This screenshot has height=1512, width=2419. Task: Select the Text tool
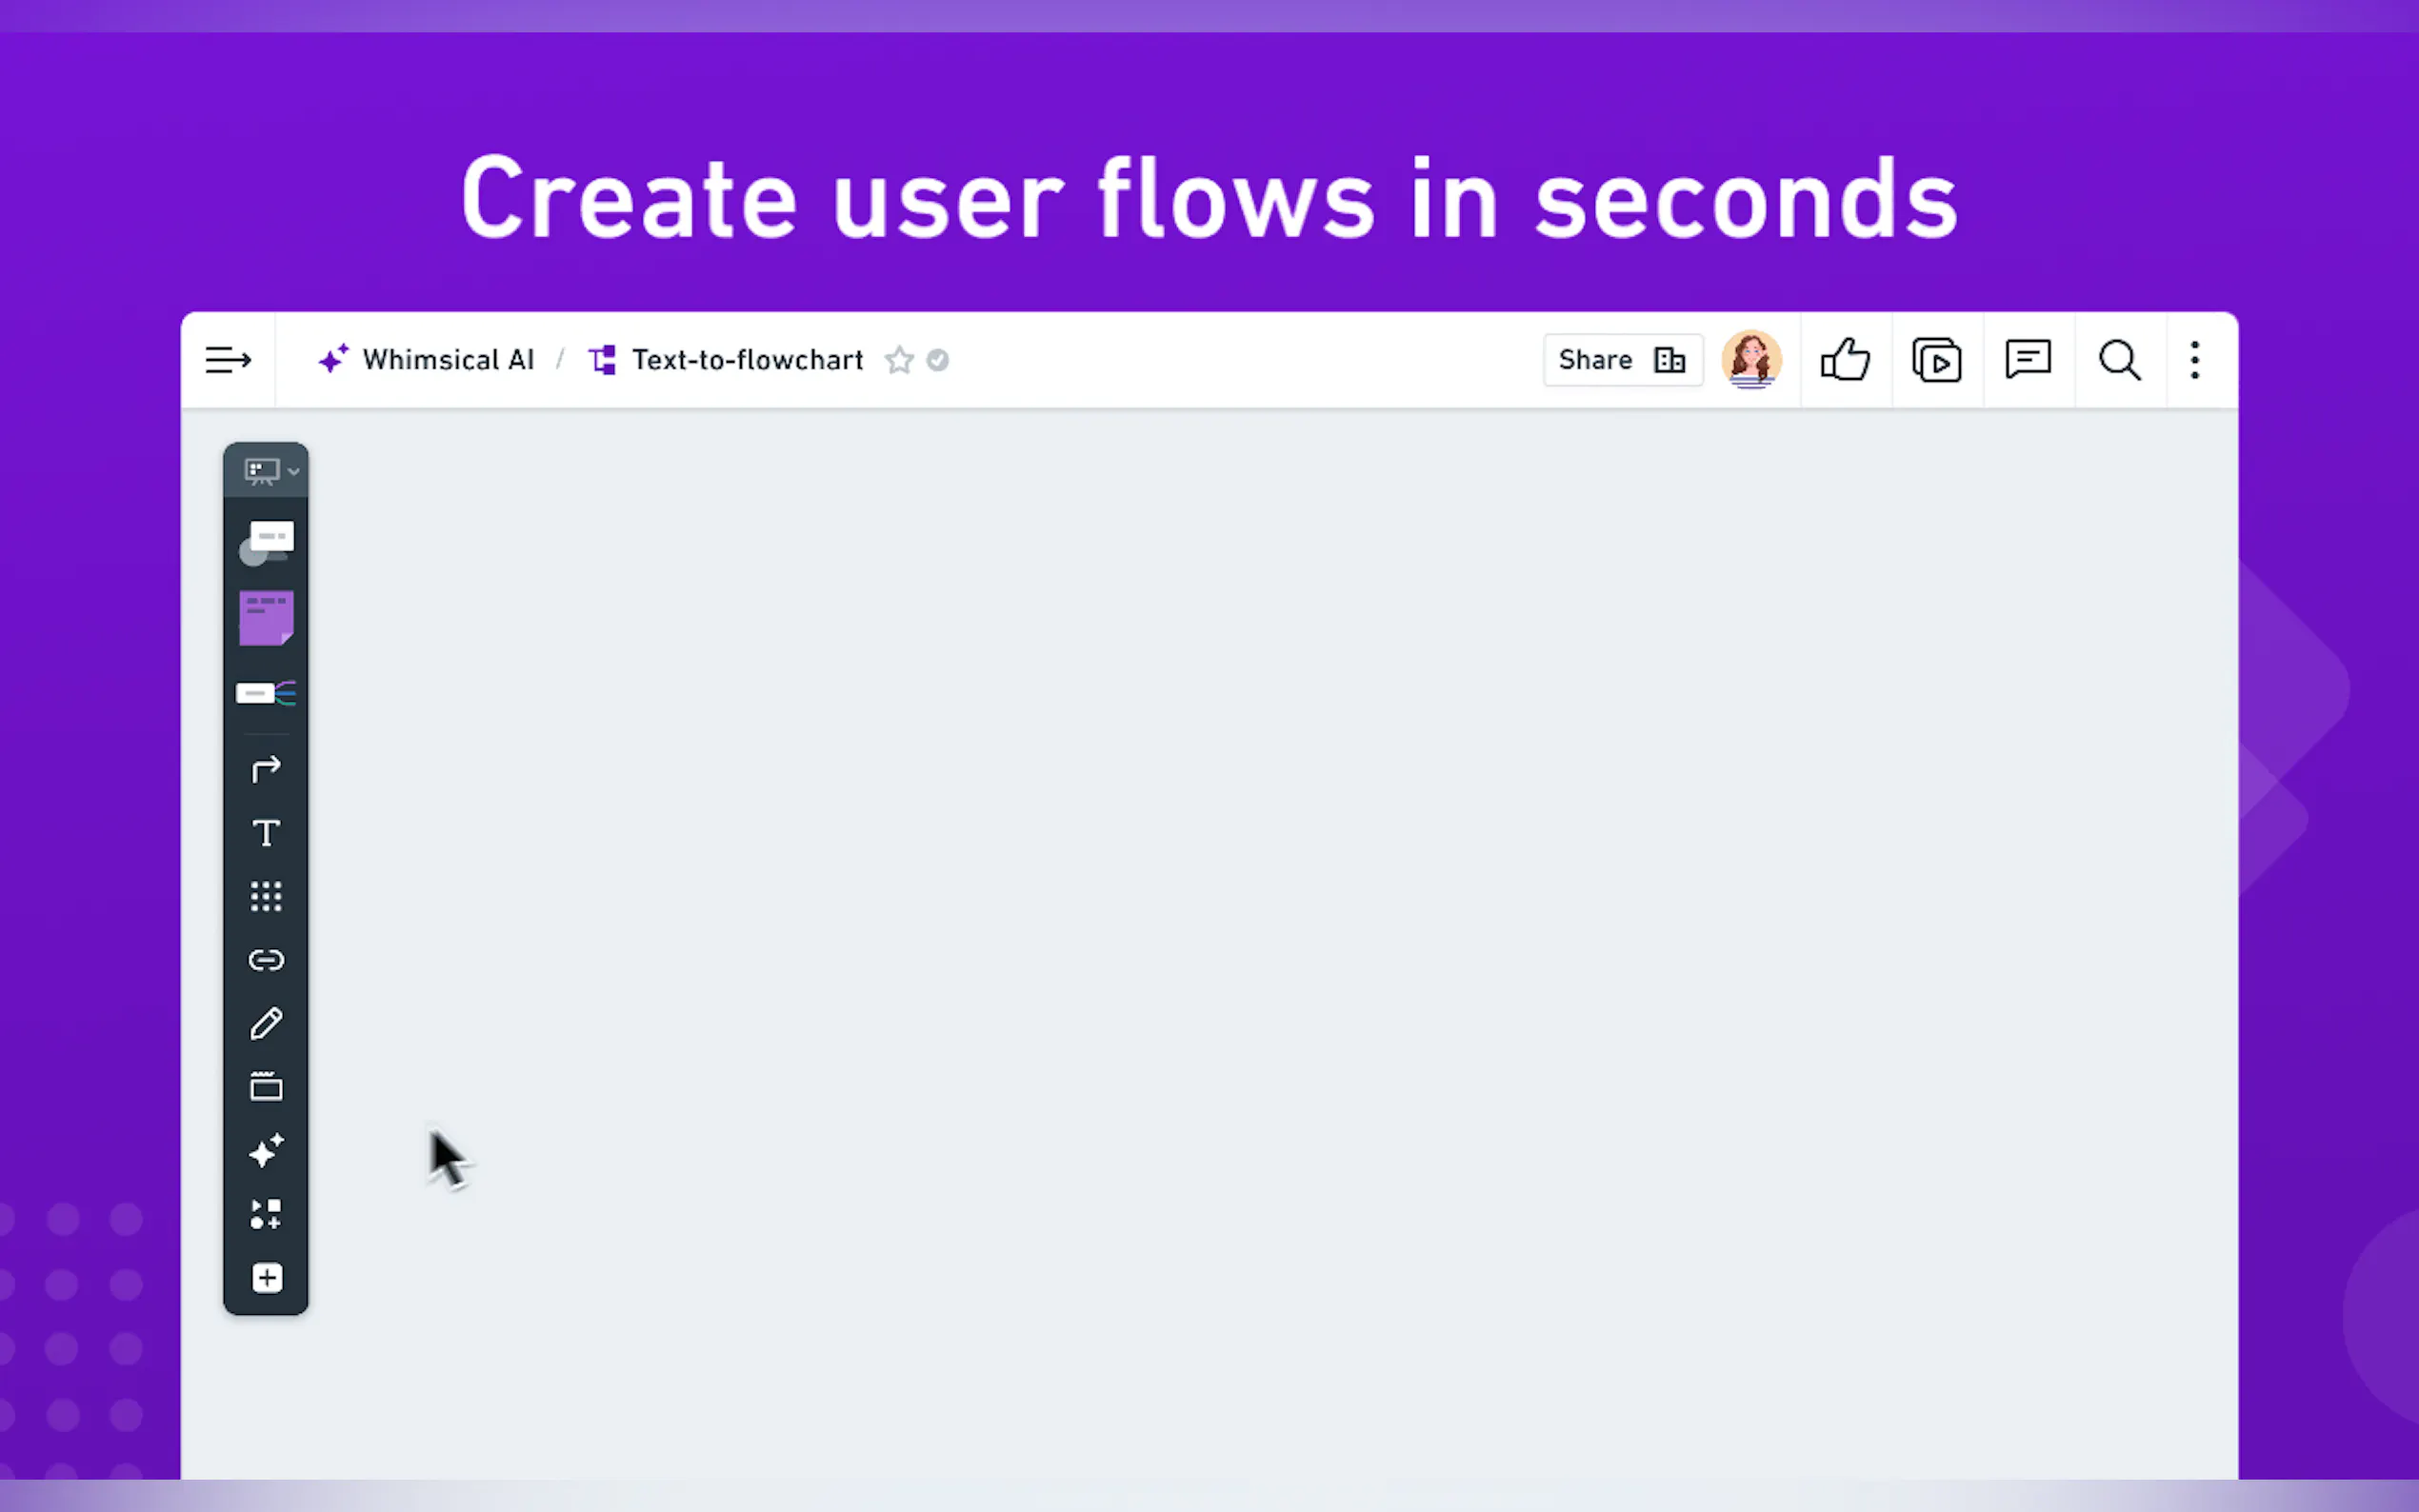click(x=266, y=833)
